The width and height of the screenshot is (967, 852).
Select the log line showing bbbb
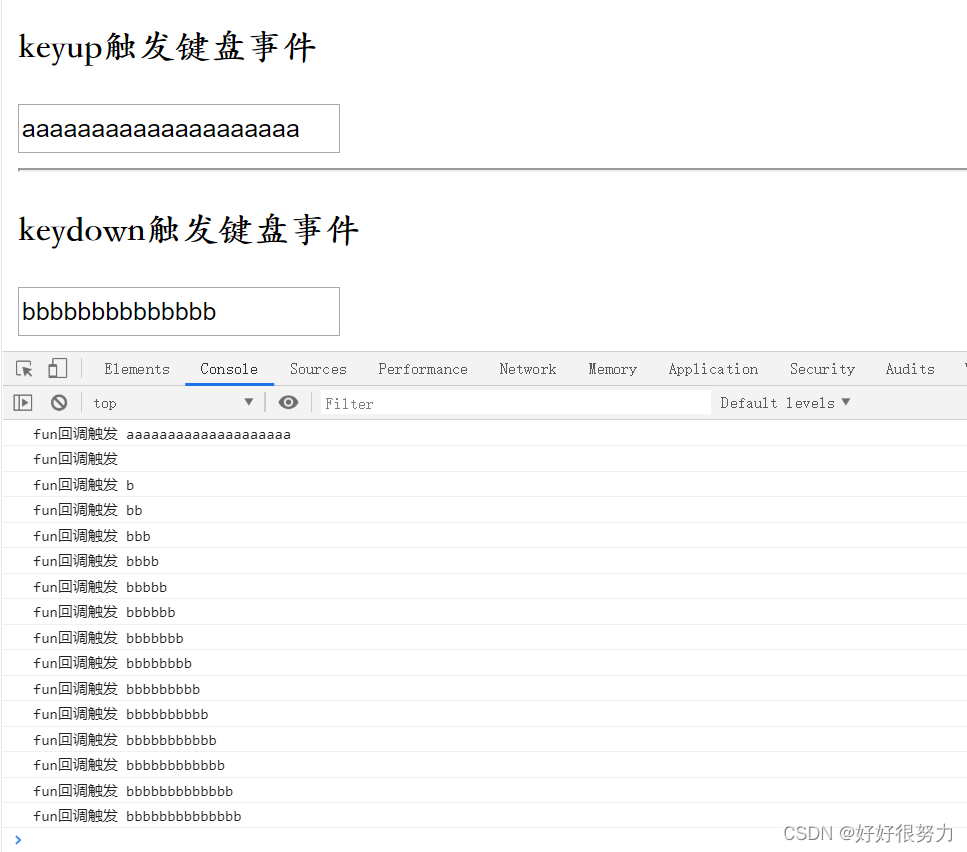coord(485,561)
